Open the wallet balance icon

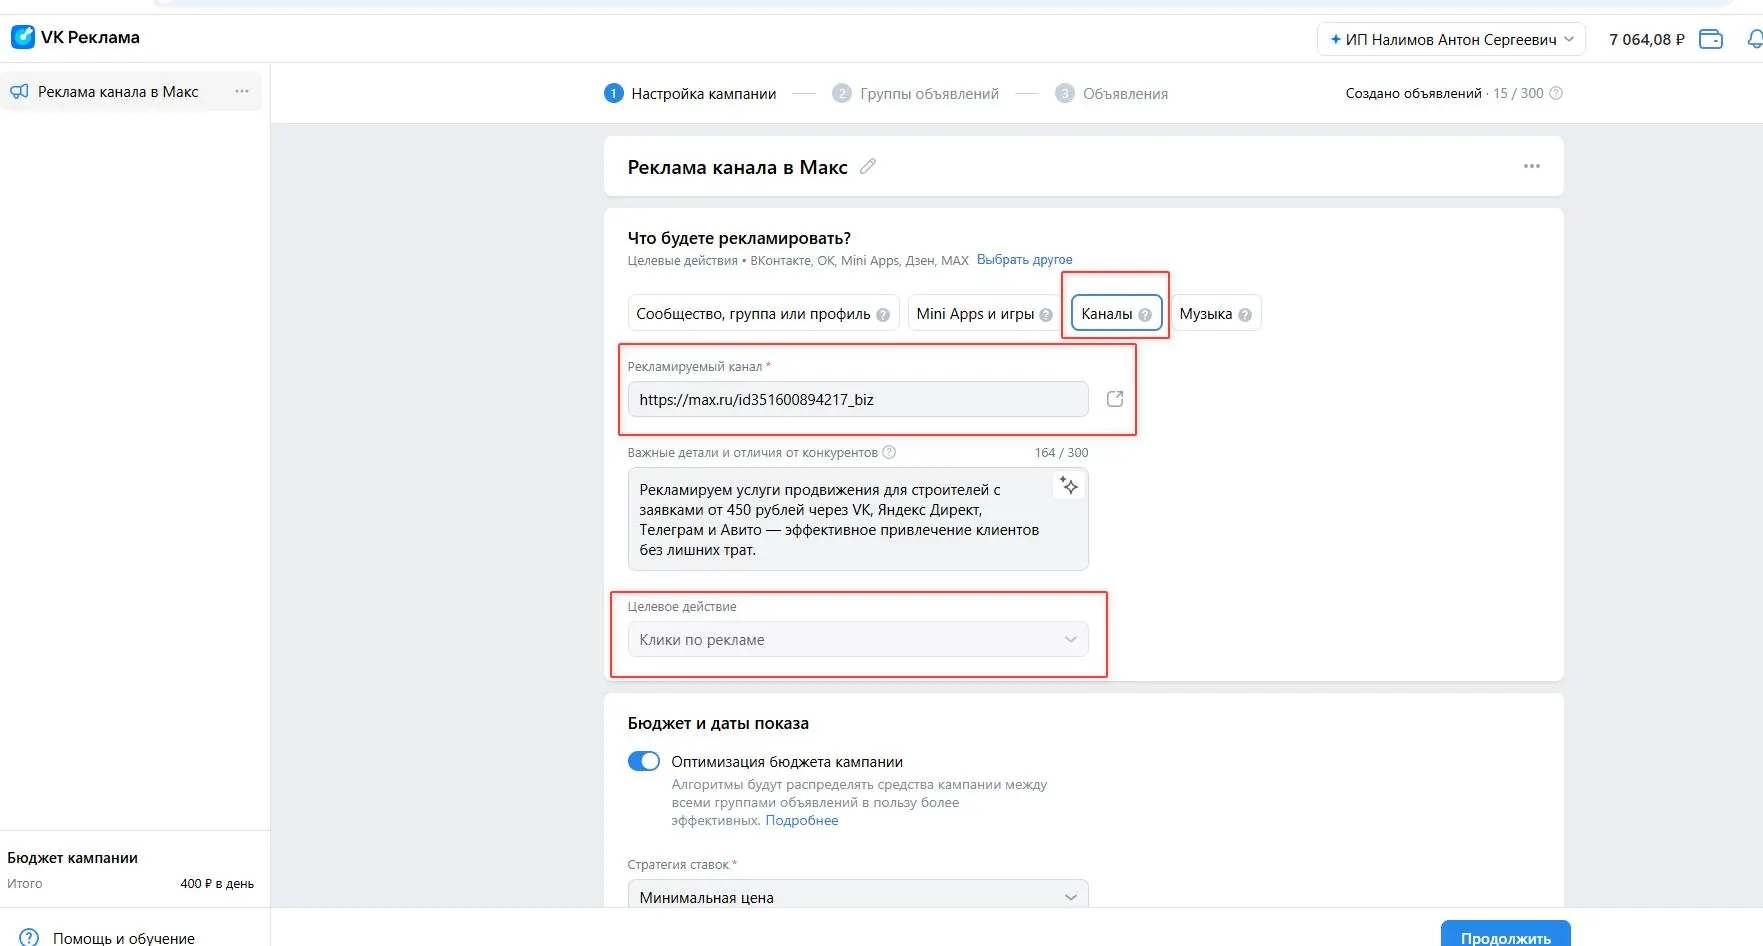(1711, 39)
